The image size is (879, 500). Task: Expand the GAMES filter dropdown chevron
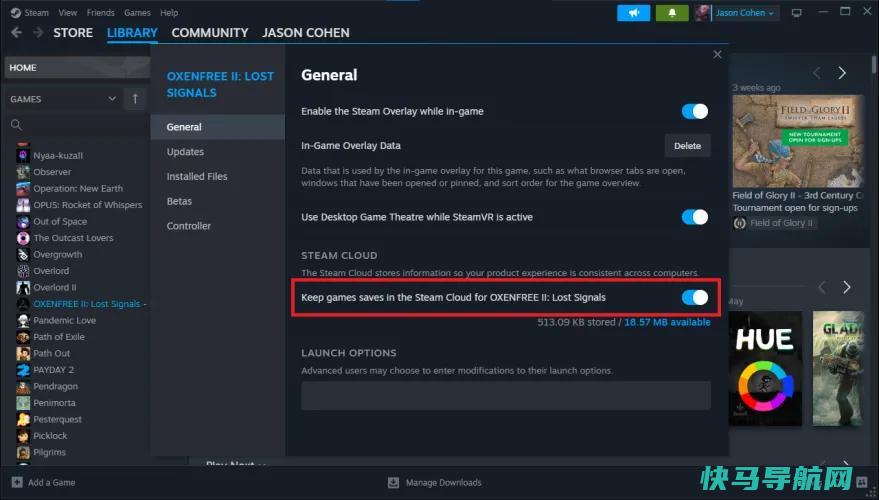coord(112,99)
